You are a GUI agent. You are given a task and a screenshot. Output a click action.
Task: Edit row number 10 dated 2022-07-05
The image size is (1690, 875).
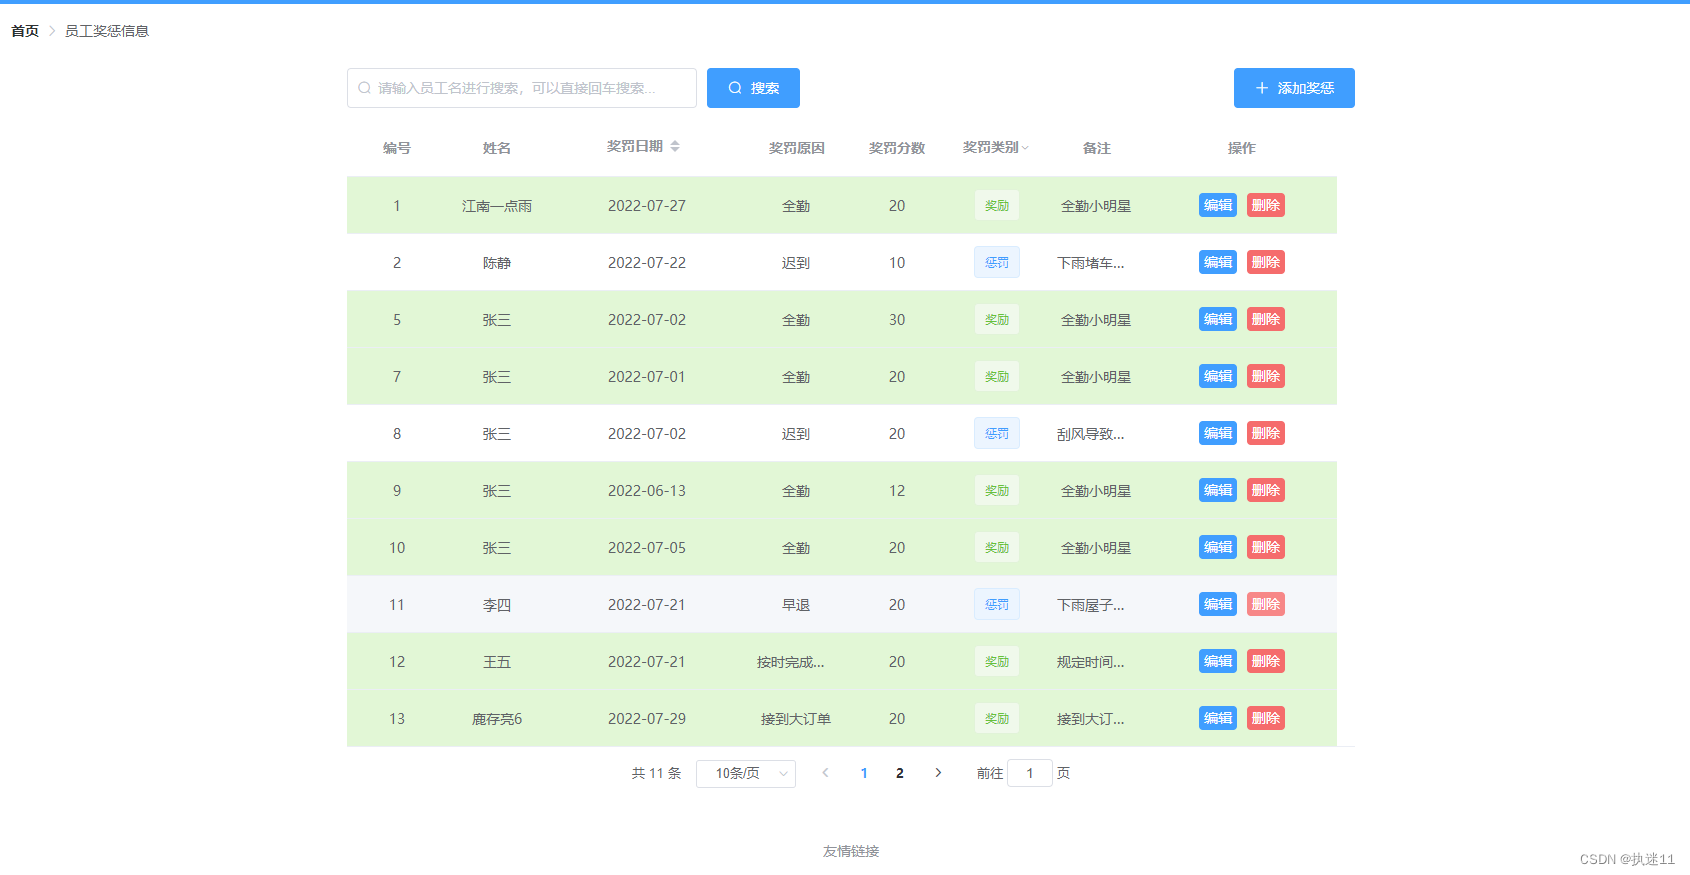coord(1218,547)
